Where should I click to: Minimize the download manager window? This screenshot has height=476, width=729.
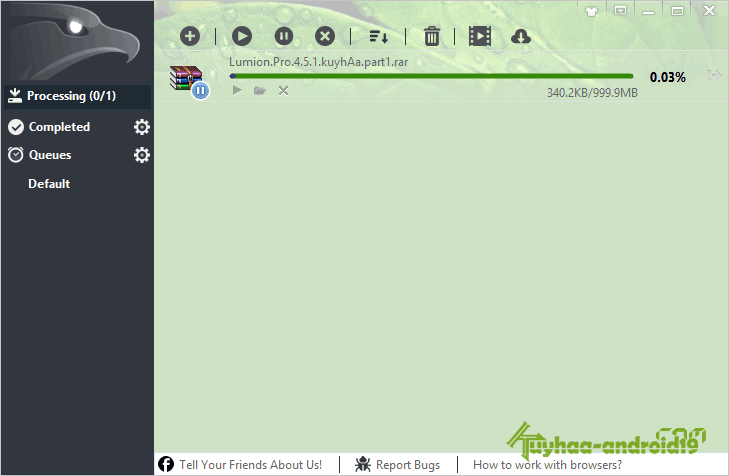point(648,11)
